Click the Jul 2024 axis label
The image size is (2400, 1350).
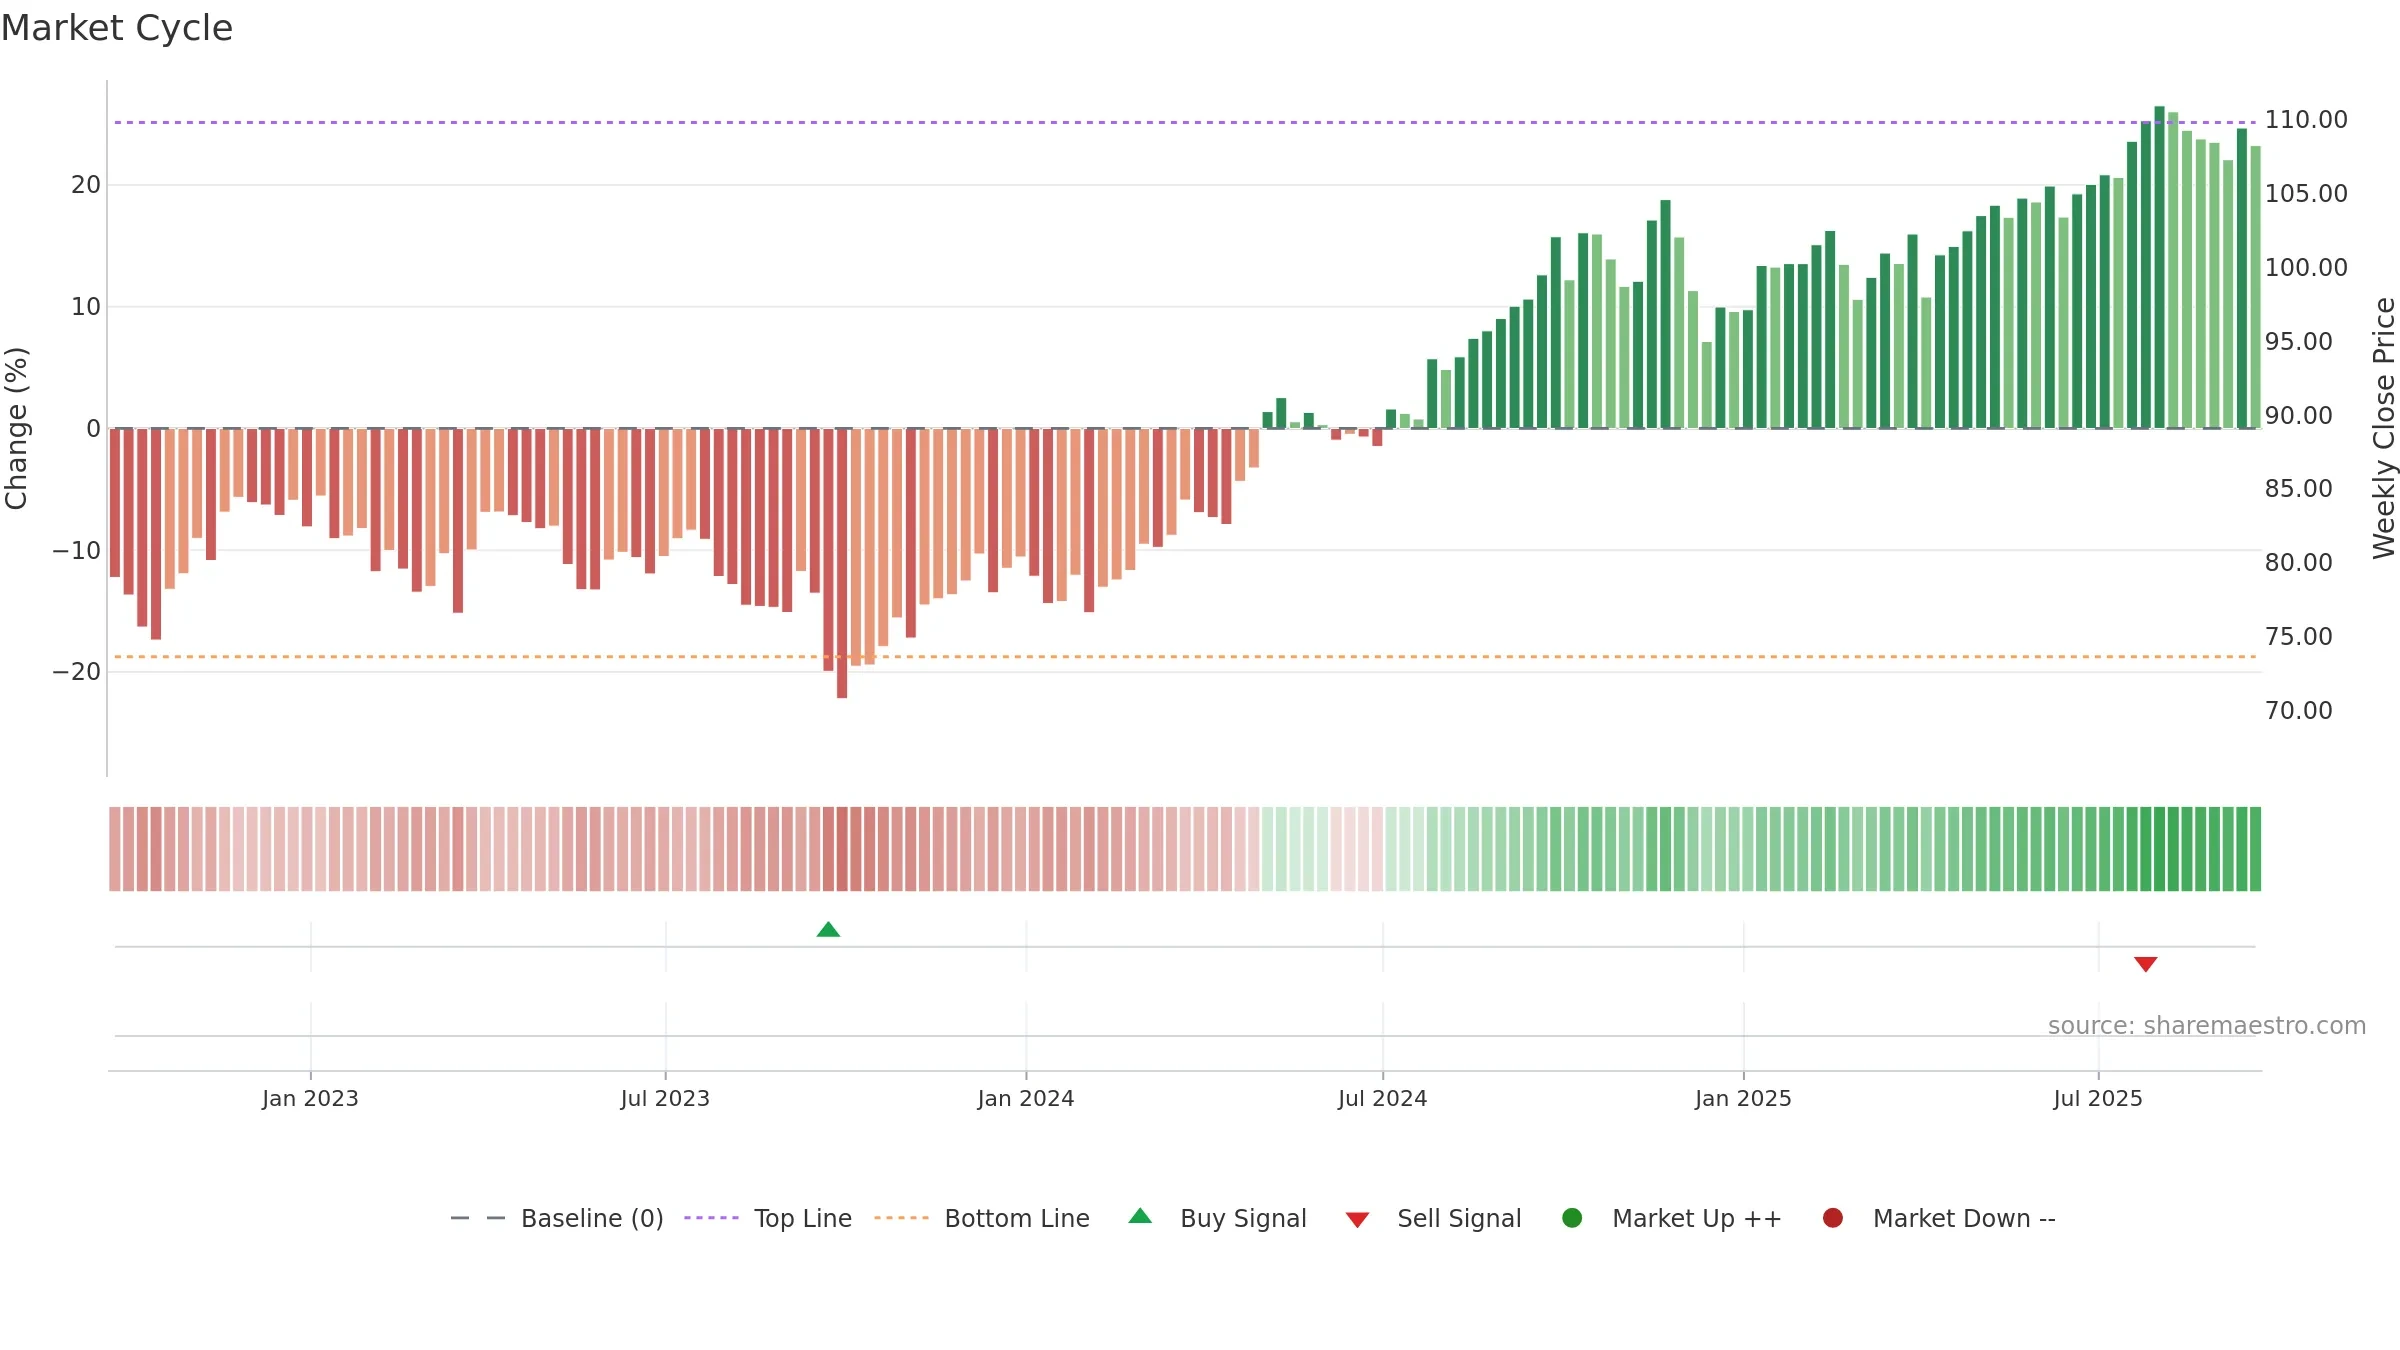point(1383,1098)
